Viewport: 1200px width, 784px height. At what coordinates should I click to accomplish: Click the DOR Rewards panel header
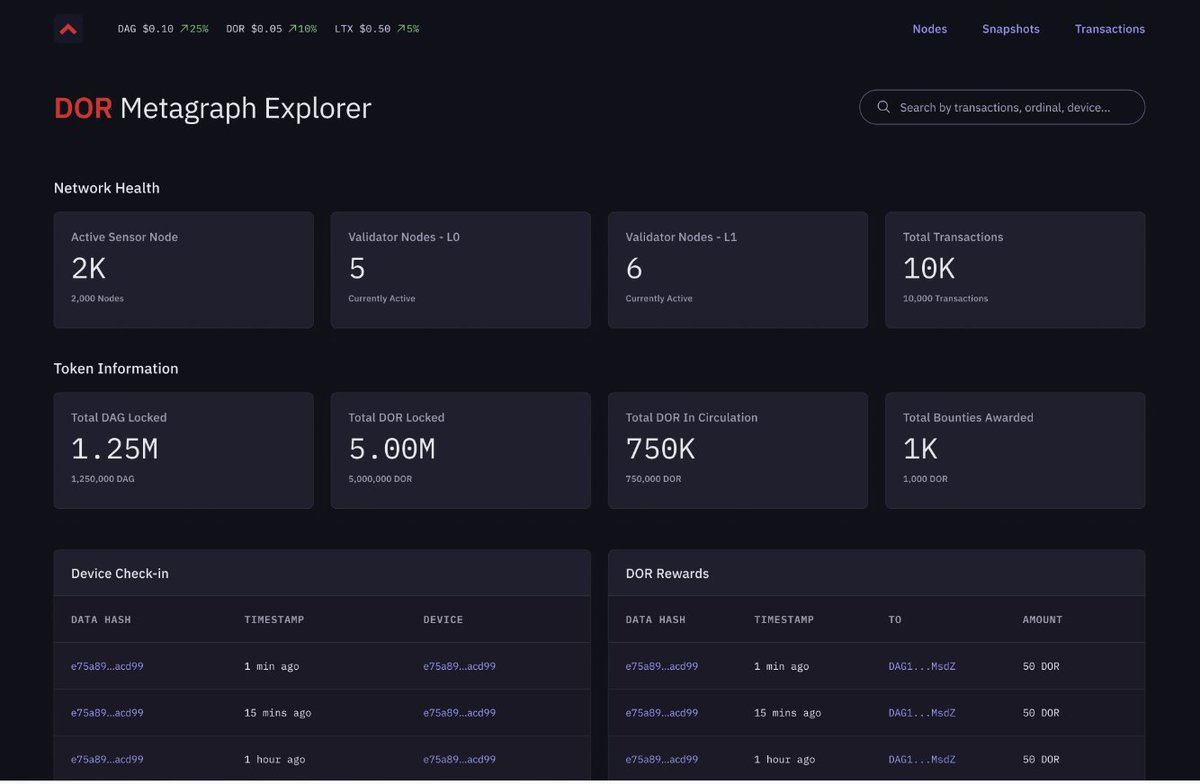point(876,574)
